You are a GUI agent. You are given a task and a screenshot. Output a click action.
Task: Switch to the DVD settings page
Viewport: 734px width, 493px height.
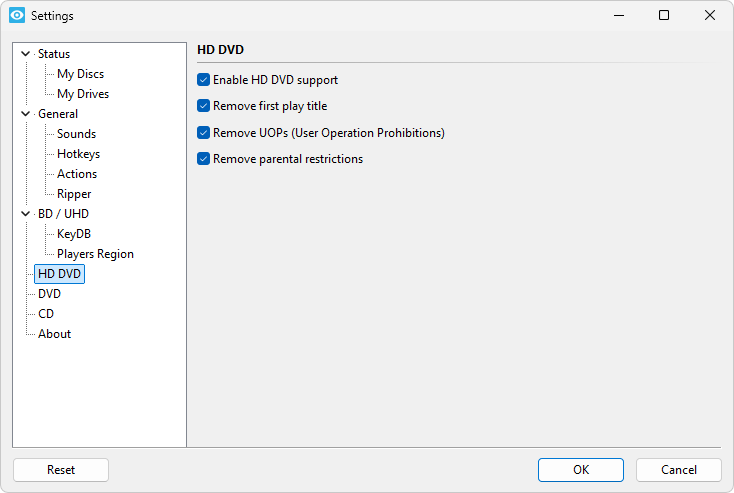(49, 294)
